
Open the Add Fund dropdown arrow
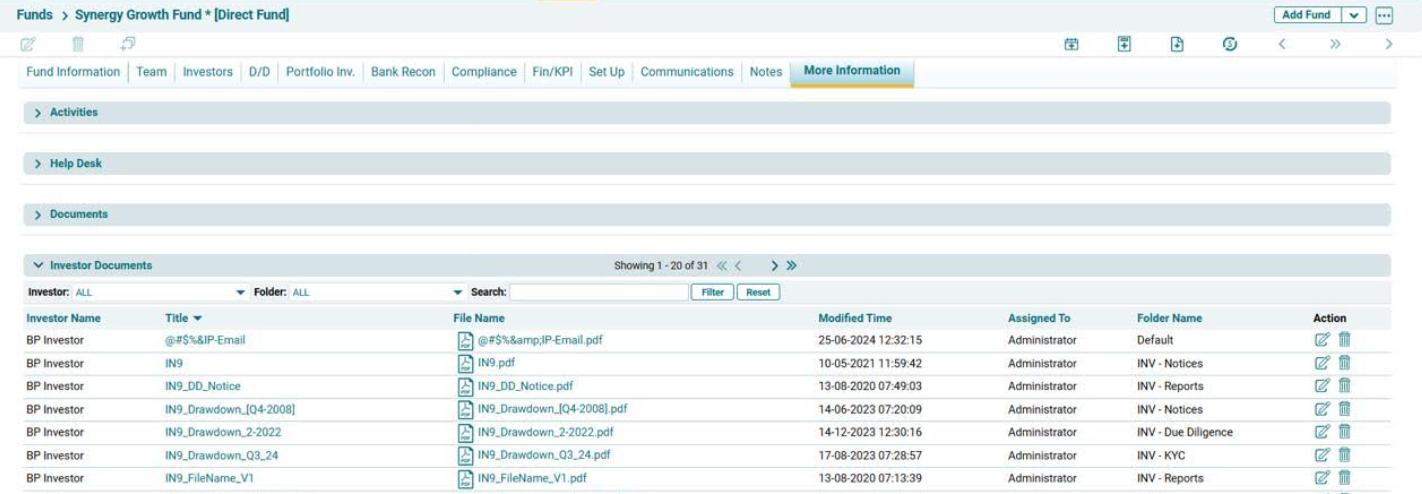1354,15
